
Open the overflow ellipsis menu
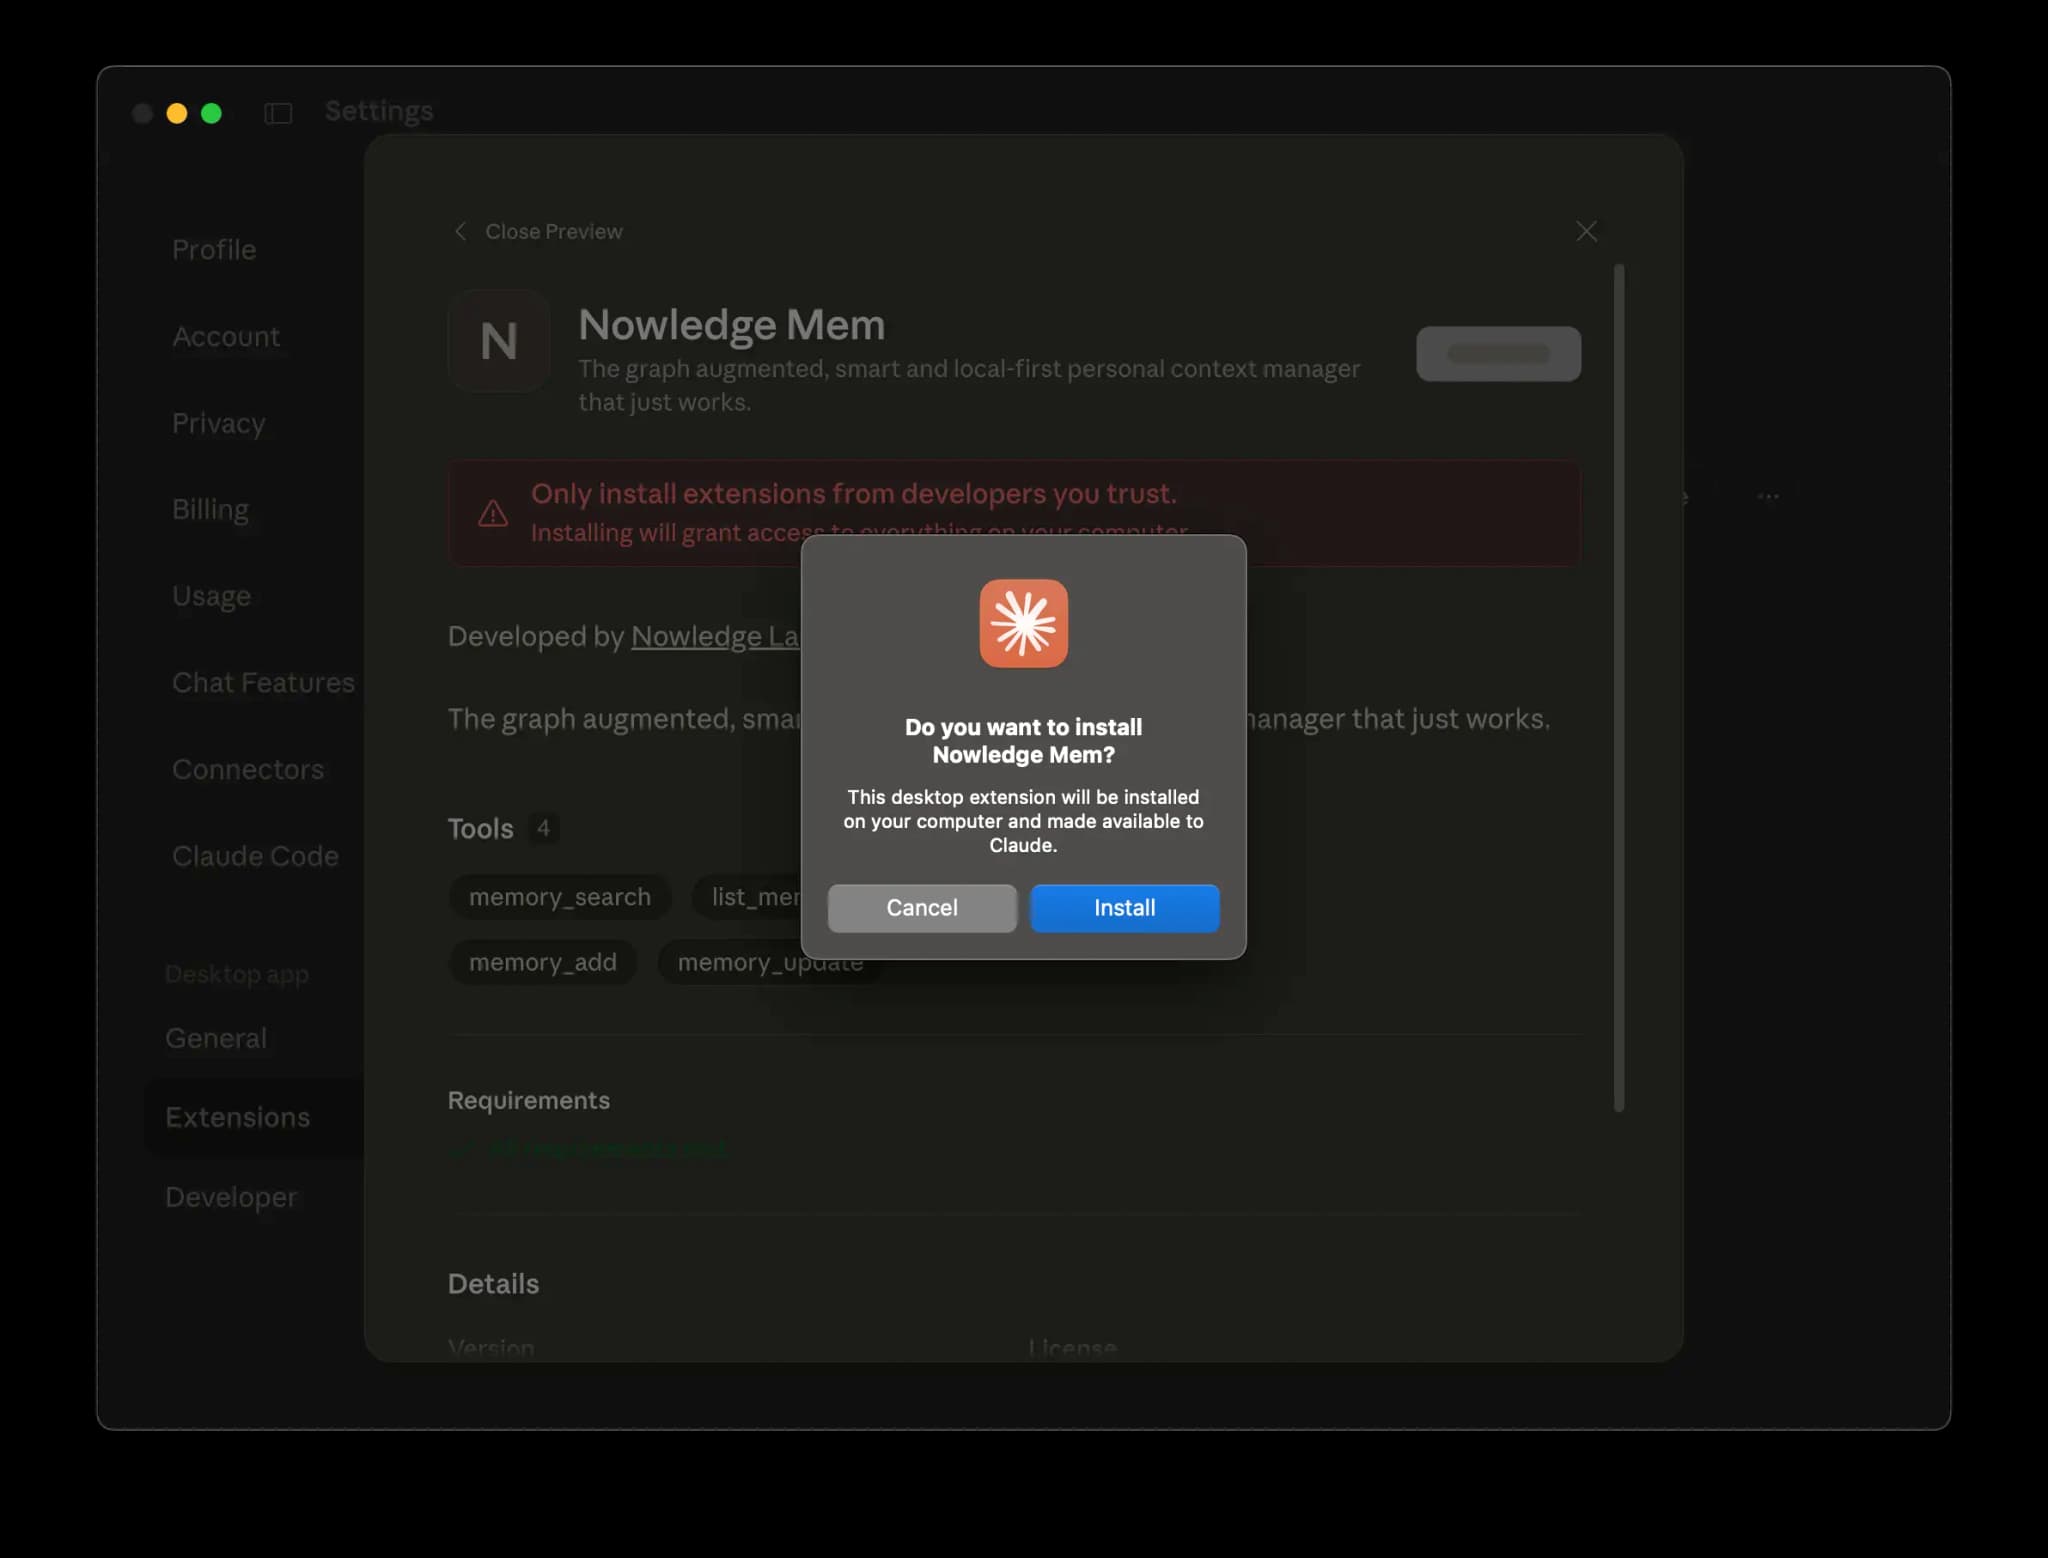pos(1768,494)
